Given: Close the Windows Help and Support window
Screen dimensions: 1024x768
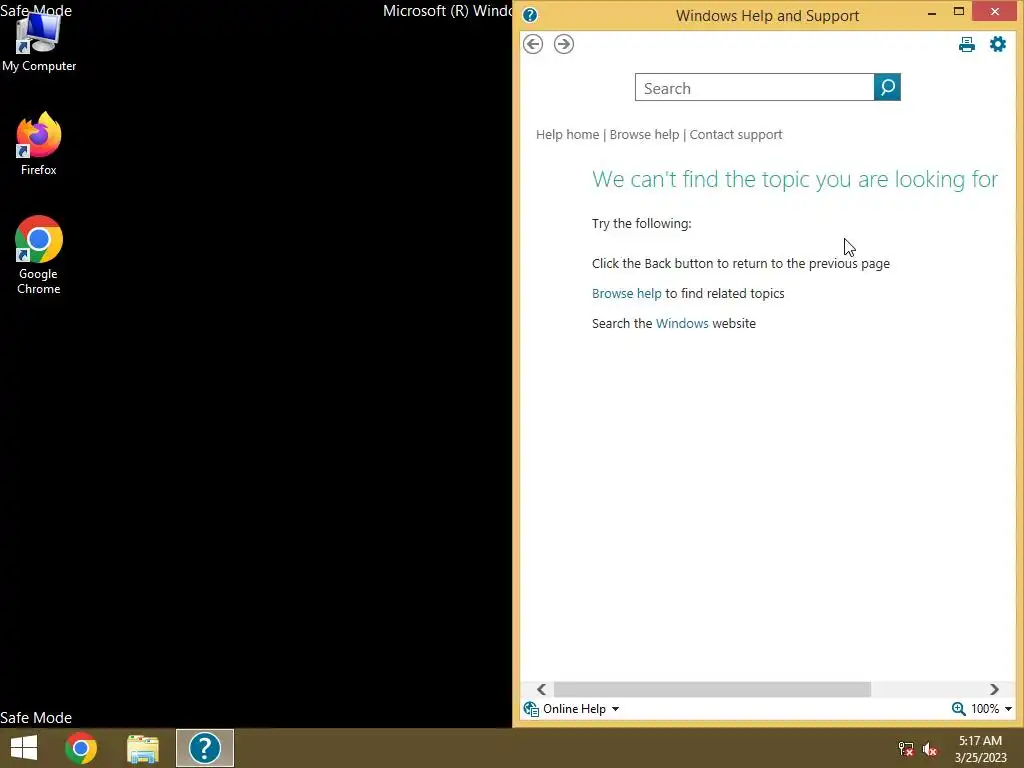Looking at the screenshot, I should click(995, 11).
